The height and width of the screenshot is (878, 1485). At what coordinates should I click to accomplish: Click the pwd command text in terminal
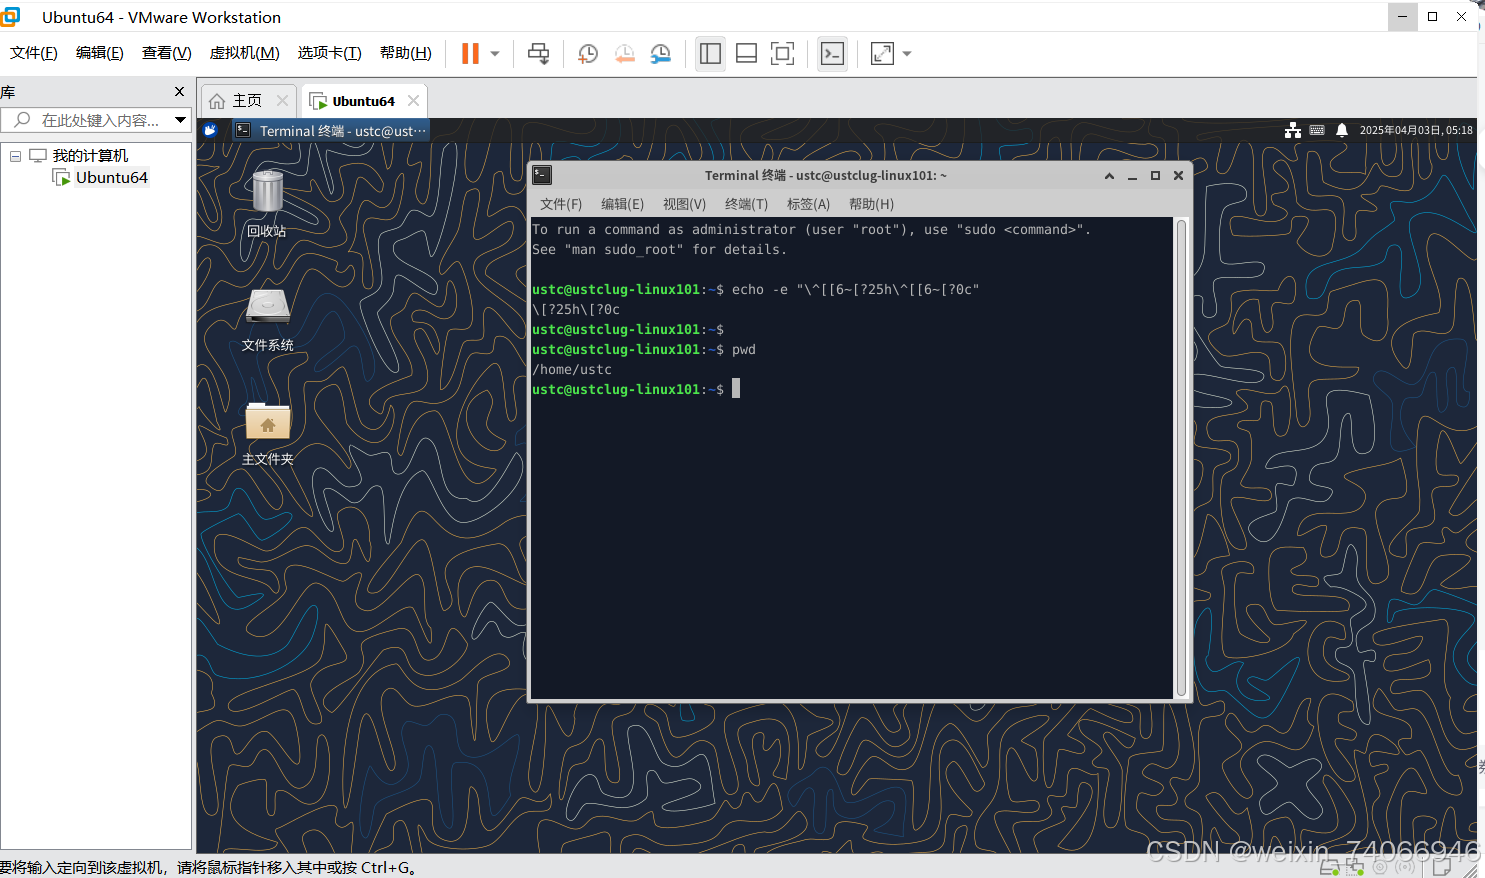point(744,349)
